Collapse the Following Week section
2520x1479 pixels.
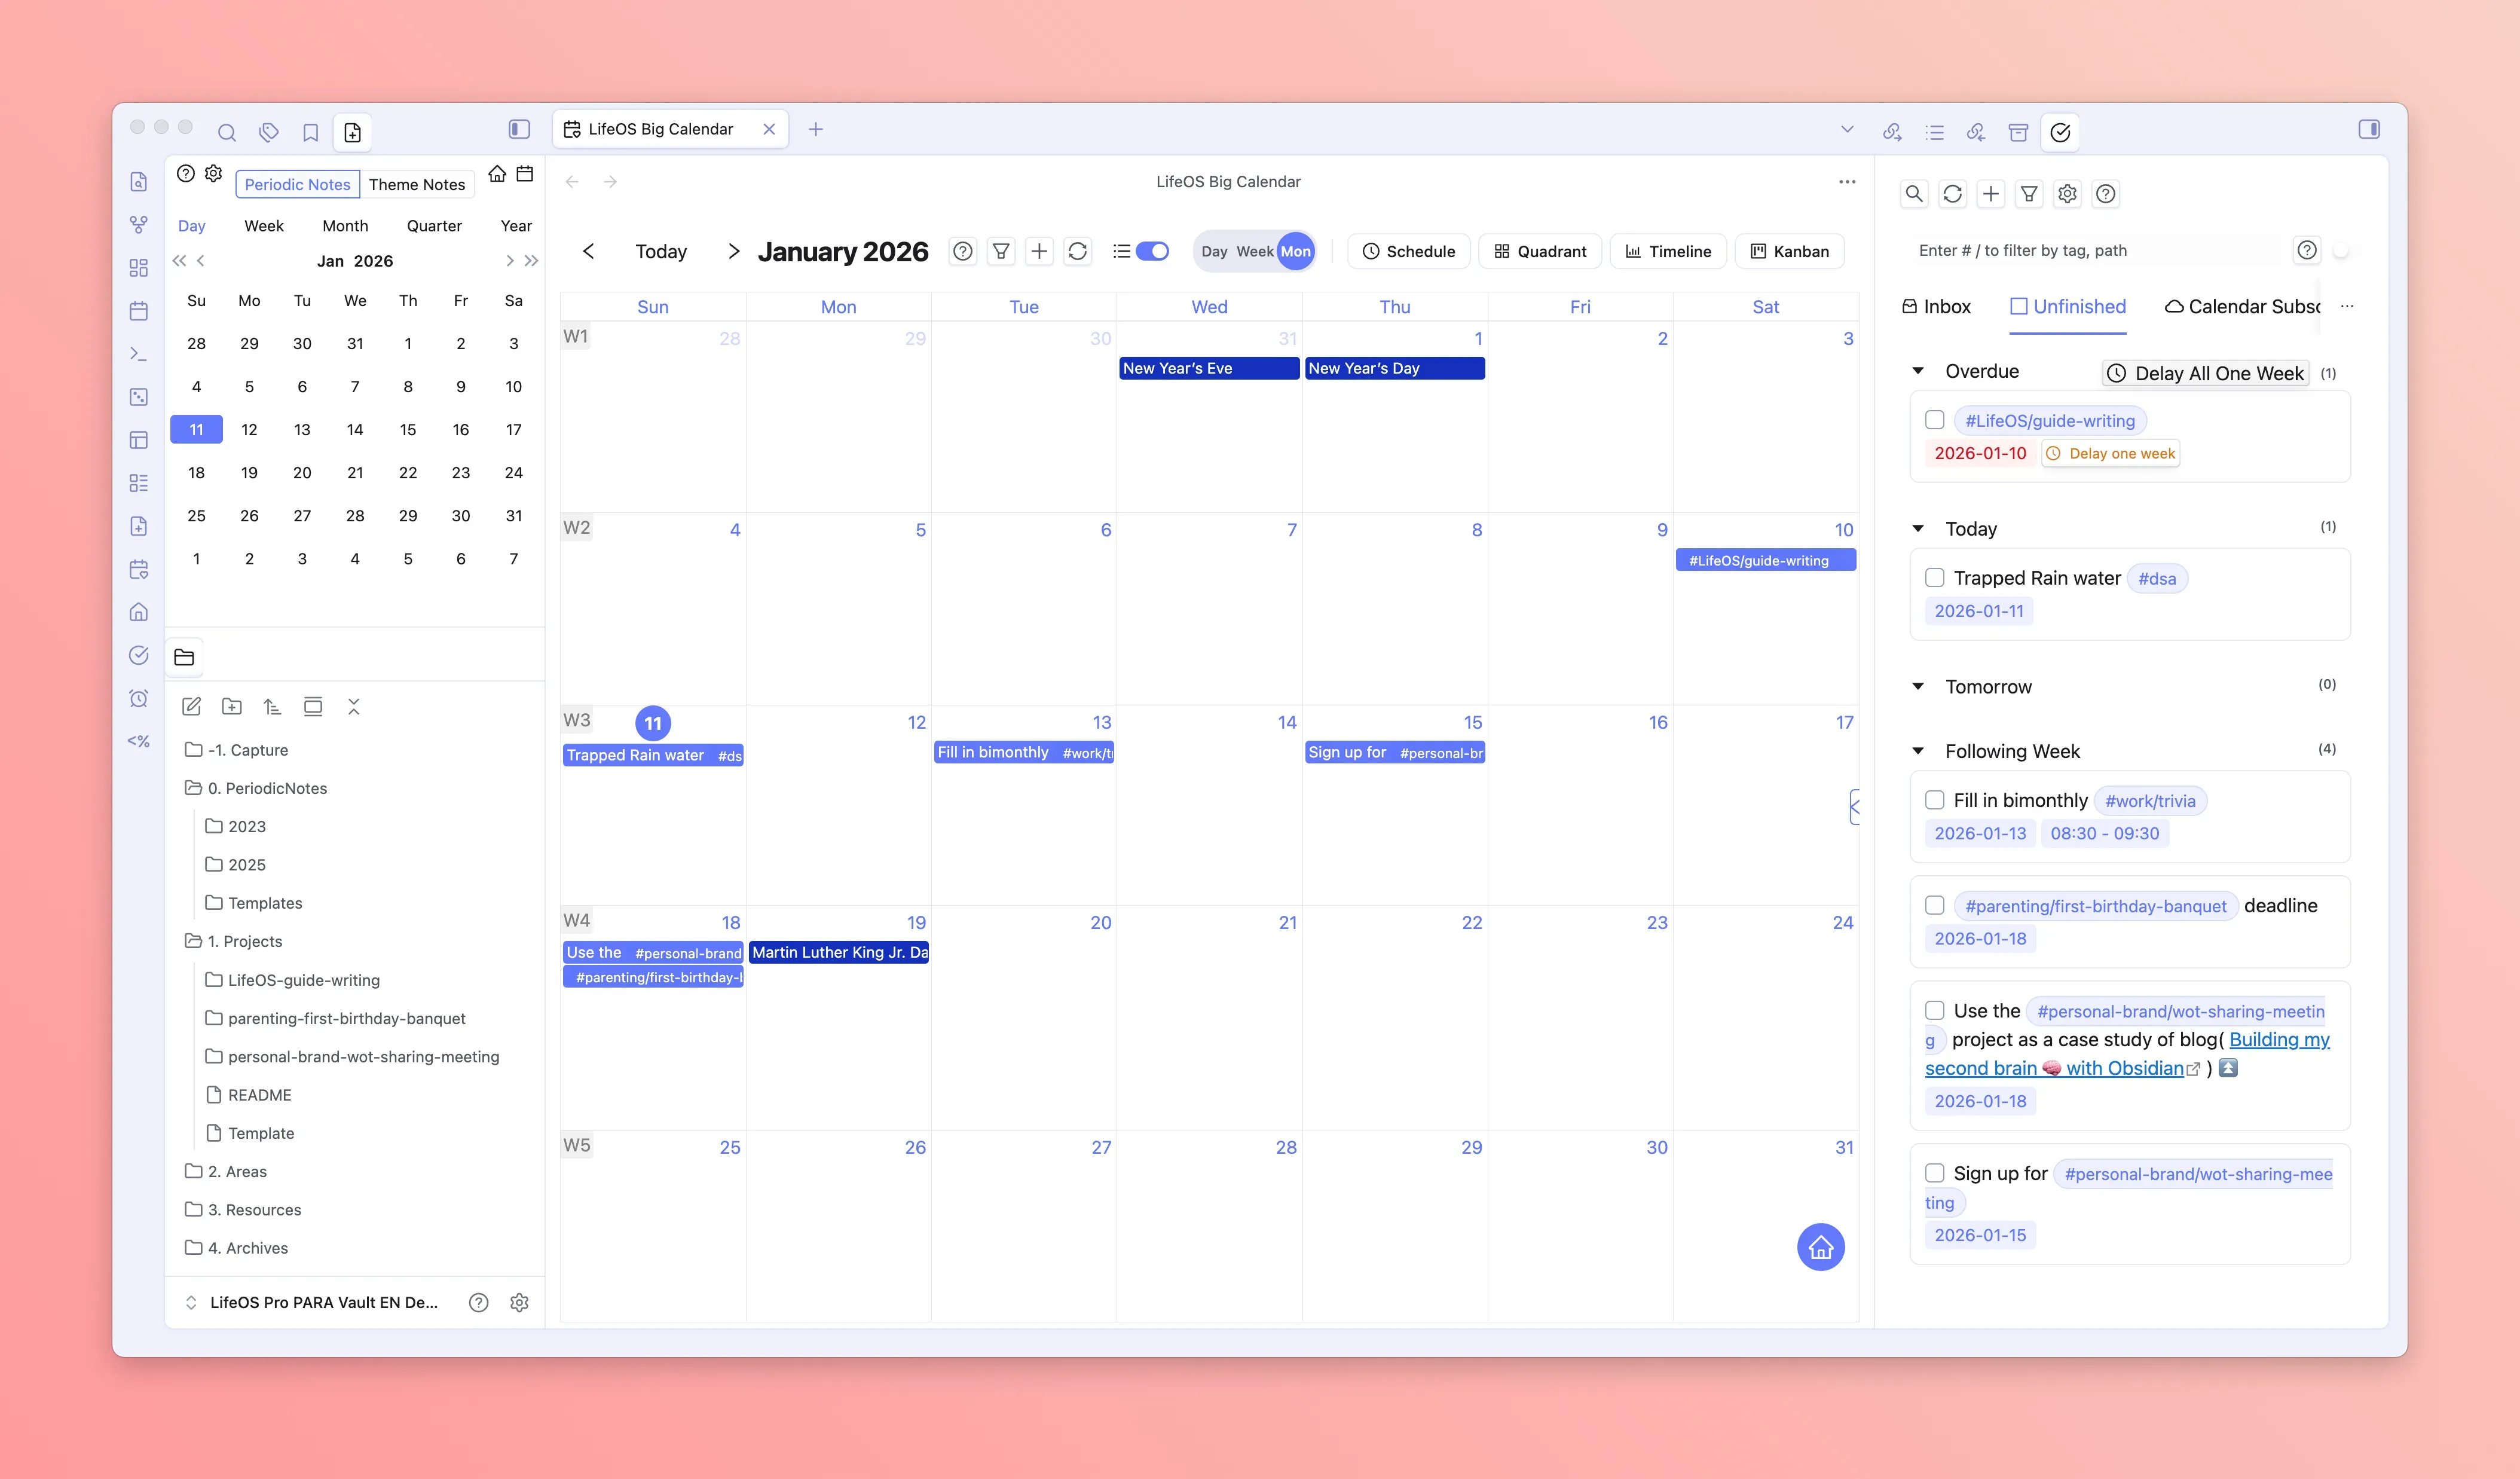[x=1918, y=750]
